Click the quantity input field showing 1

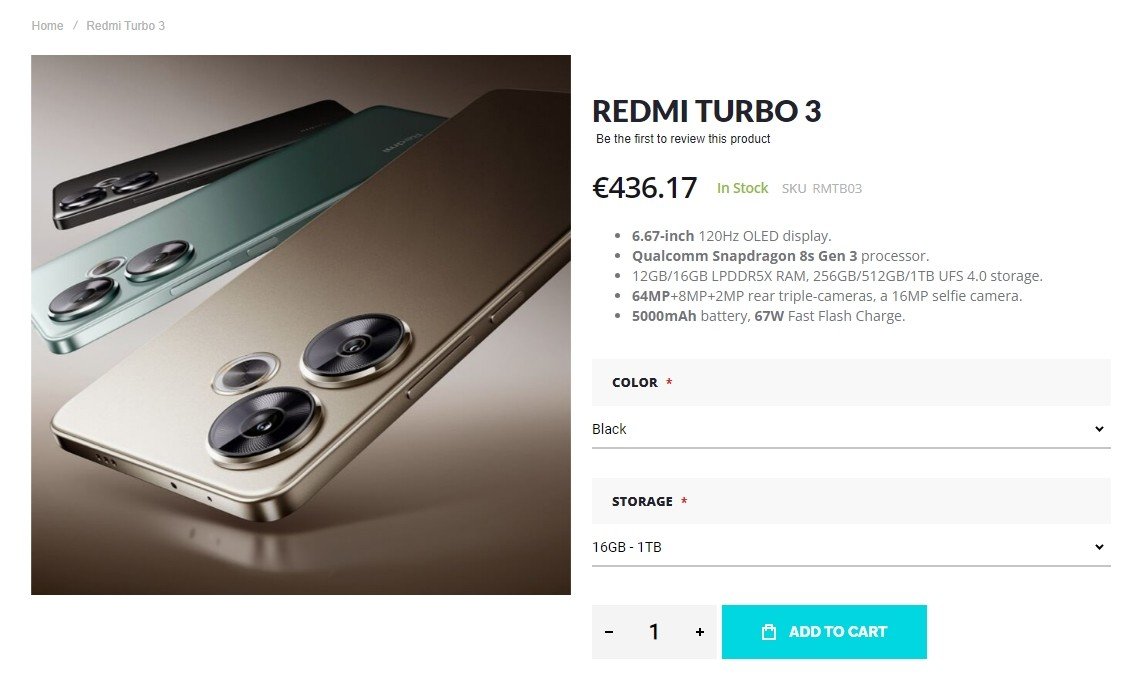pyautogui.click(x=654, y=632)
